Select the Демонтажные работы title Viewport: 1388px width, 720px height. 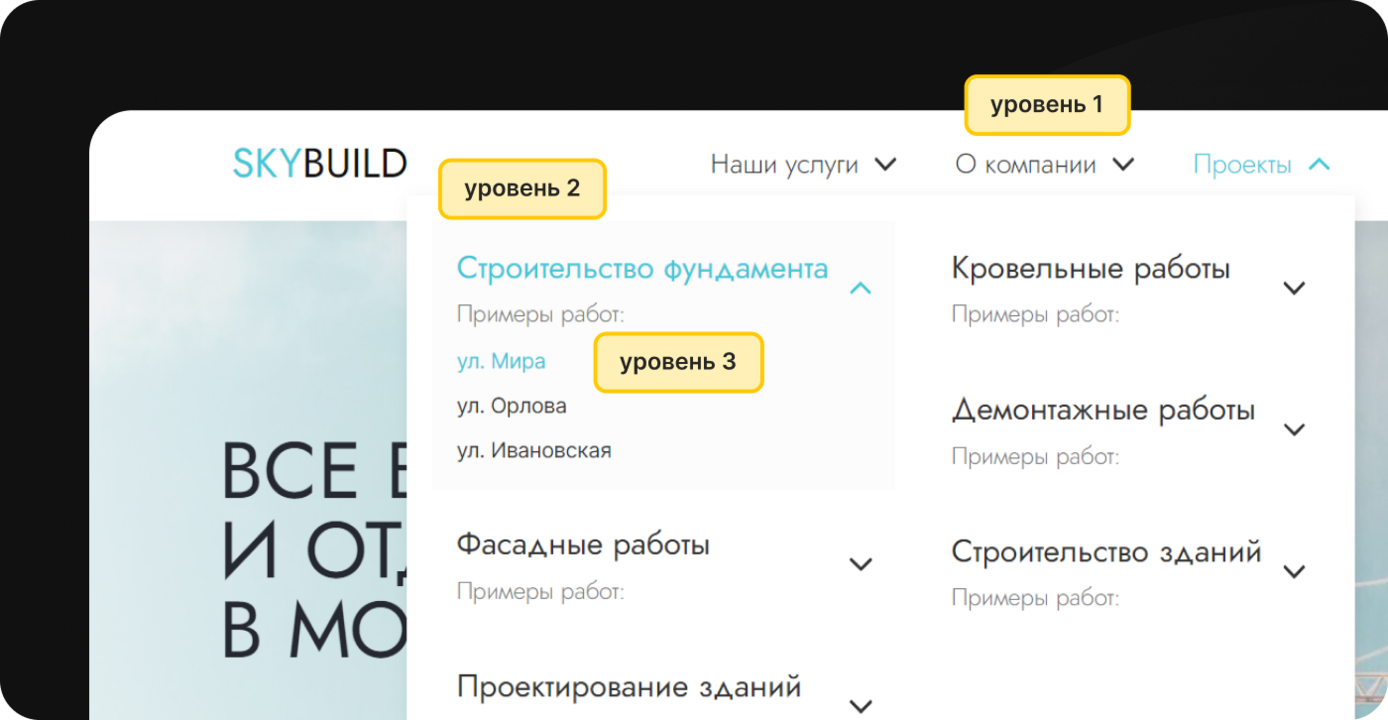click(1103, 410)
